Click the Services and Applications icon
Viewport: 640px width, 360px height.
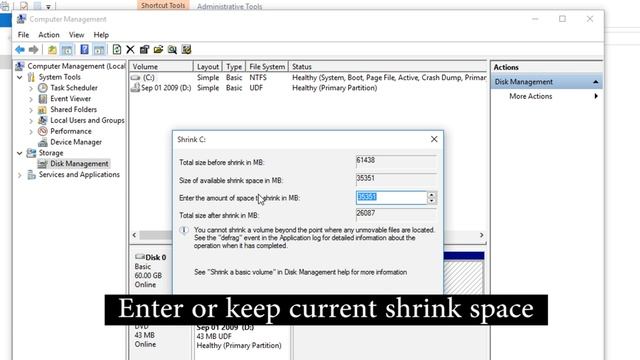(x=31, y=175)
